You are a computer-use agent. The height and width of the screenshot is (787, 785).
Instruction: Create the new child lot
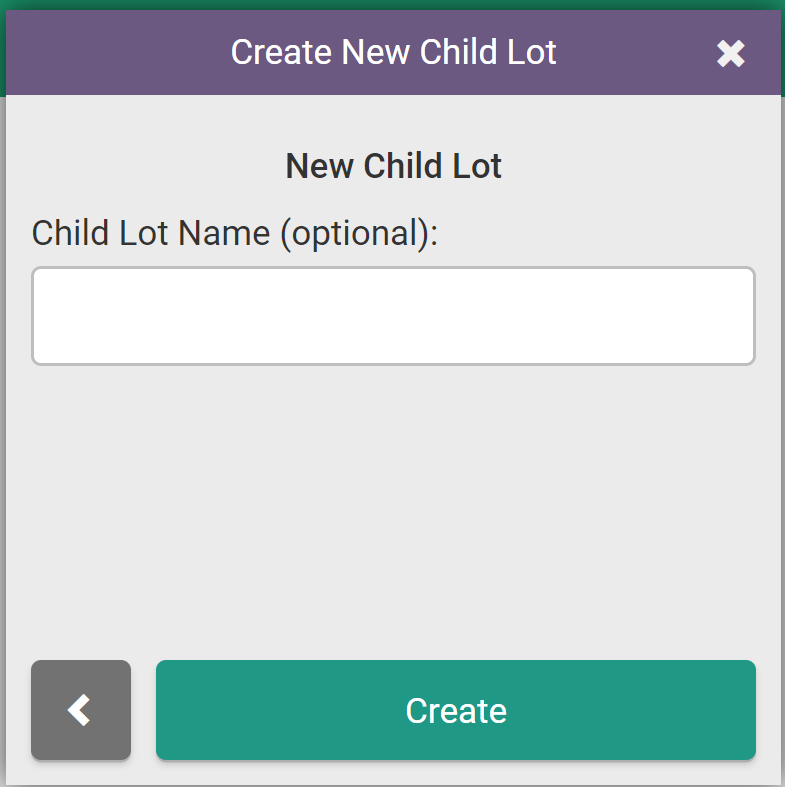click(455, 710)
